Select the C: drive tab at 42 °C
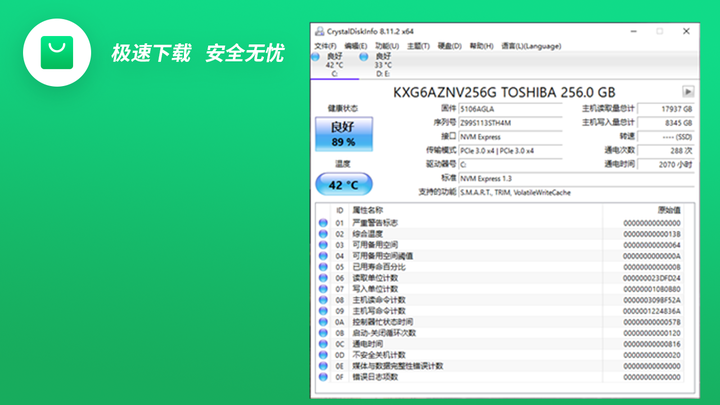The image size is (720, 405). coord(335,64)
